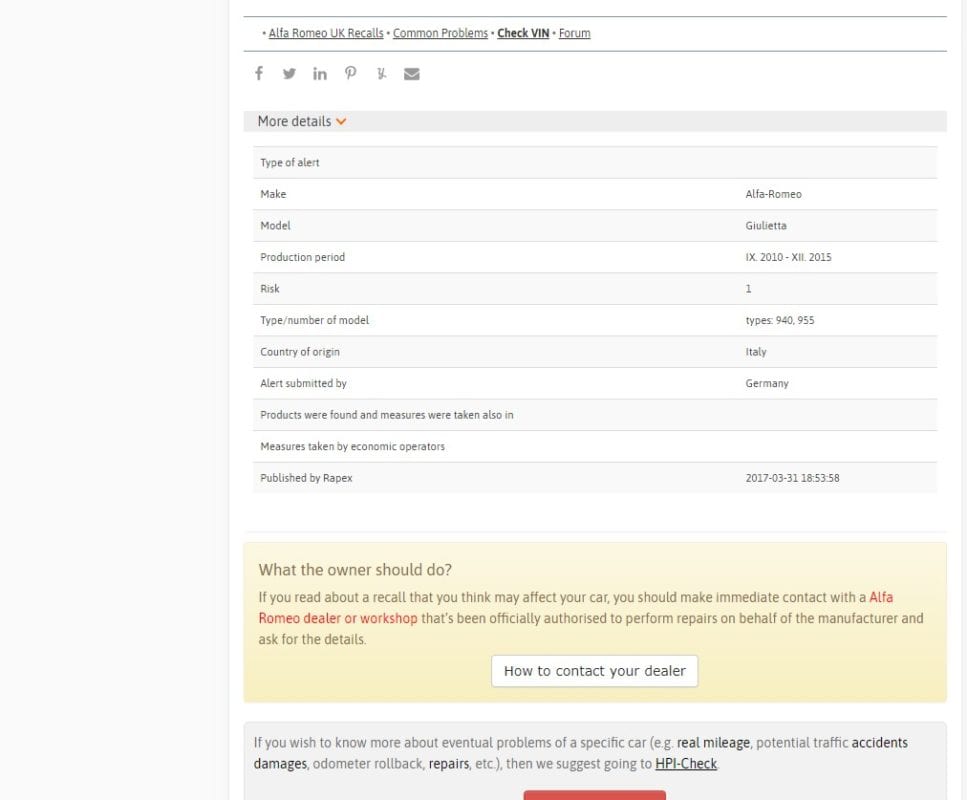The width and height of the screenshot is (967, 800).
Task: Click the What the owner should do heading
Action: coord(355,570)
